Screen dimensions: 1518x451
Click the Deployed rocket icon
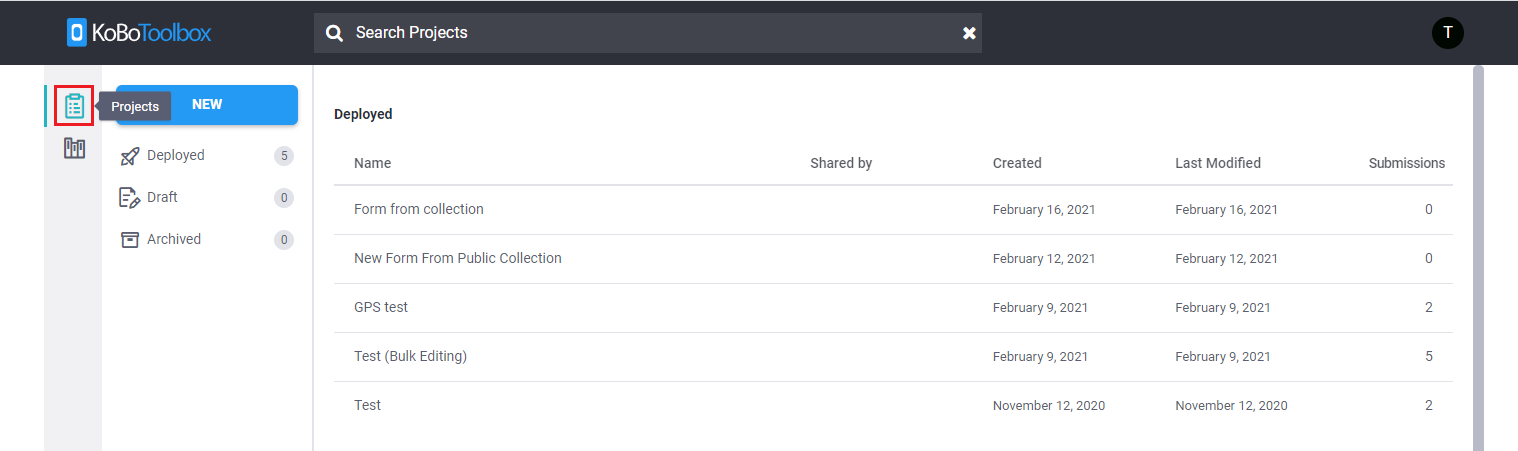(129, 156)
